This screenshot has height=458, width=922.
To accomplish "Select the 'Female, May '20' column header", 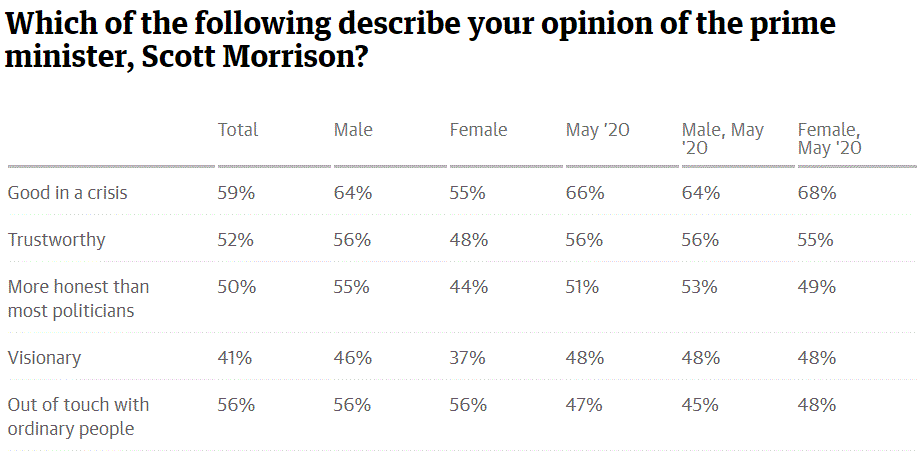I will [x=829, y=138].
